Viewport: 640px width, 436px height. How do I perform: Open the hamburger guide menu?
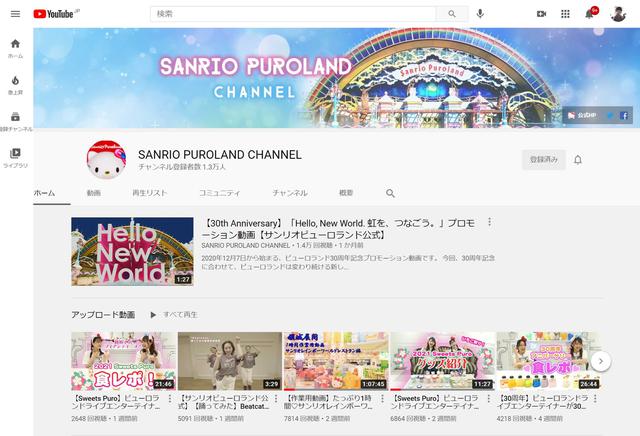(x=15, y=14)
